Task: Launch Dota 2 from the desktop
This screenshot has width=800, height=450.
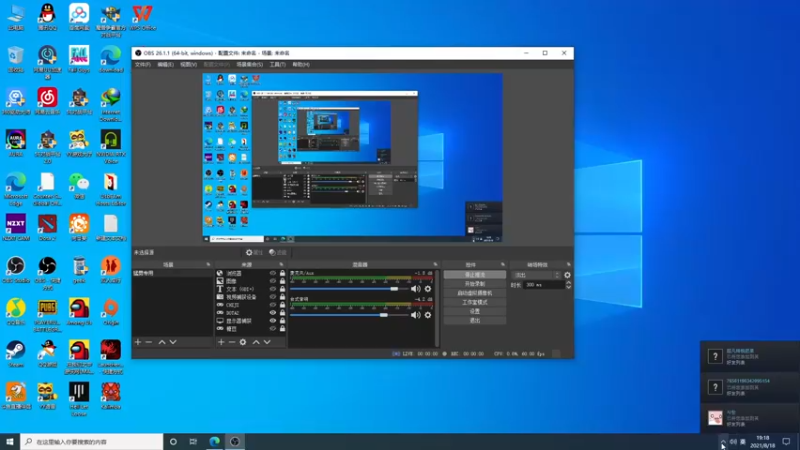Action: point(47,227)
